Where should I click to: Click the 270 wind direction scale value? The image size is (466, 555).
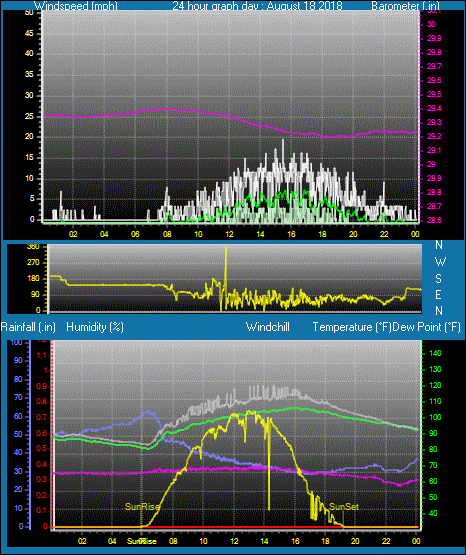(34, 263)
